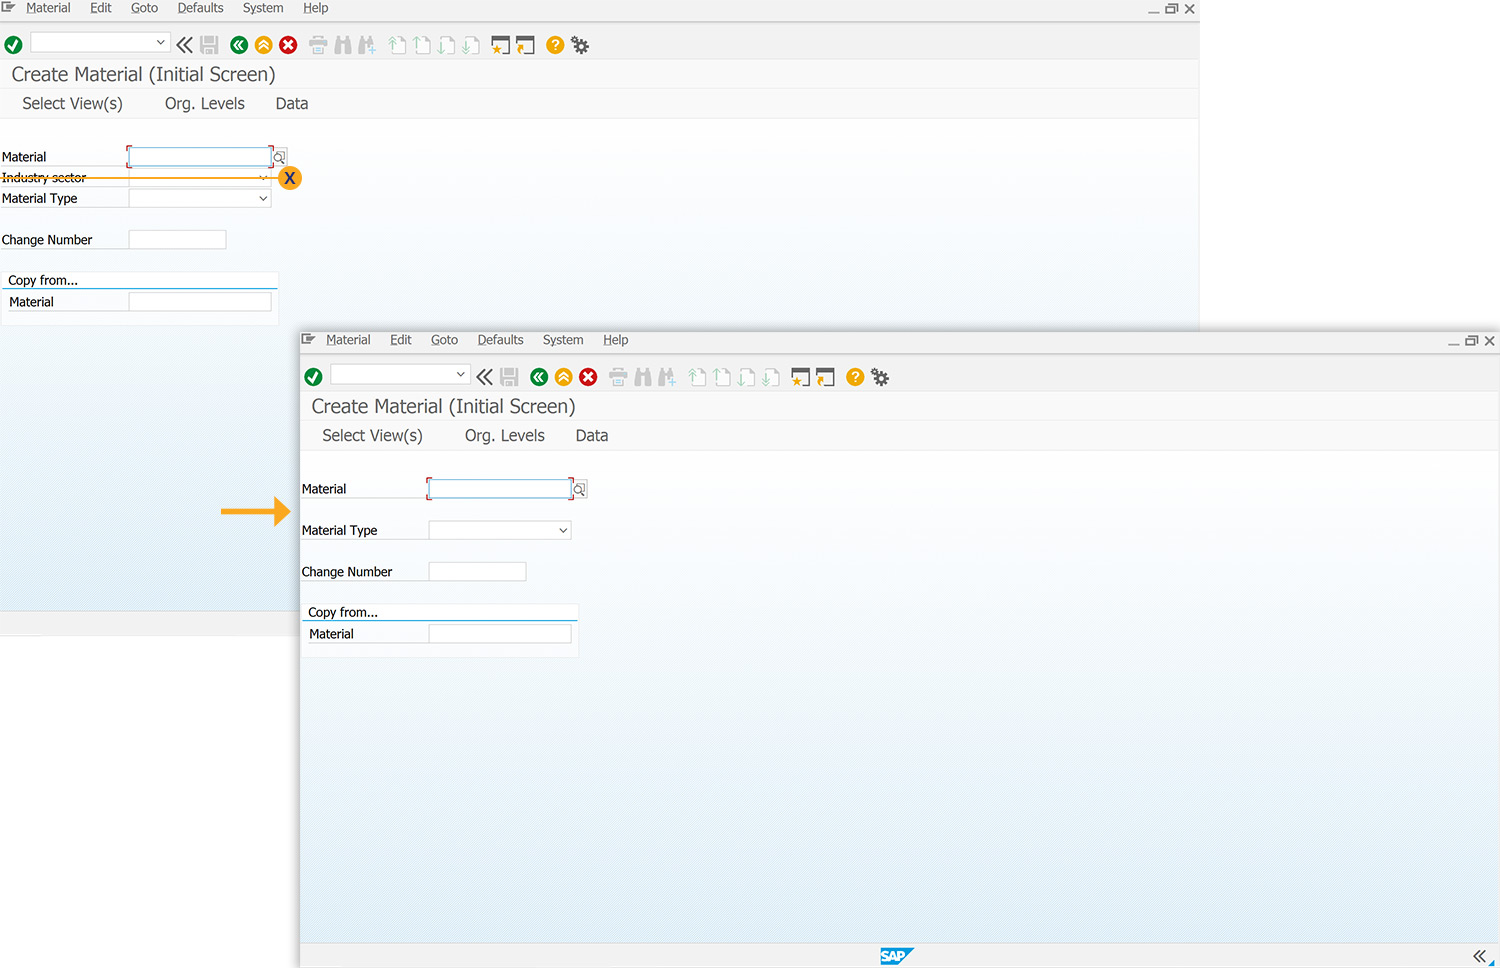
Task: Click Data button in background window
Action: pos(292,104)
